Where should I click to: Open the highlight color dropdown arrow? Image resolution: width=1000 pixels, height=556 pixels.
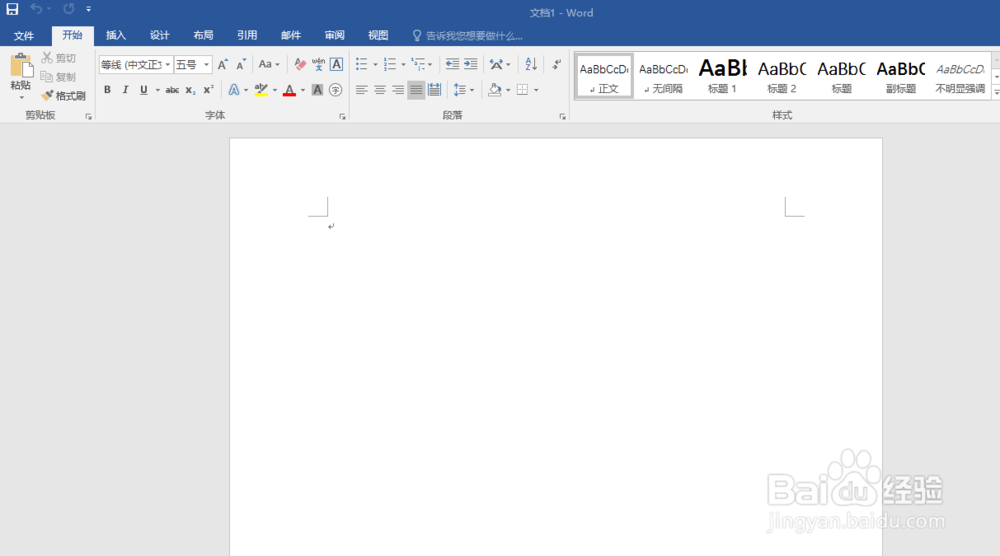coord(275,90)
